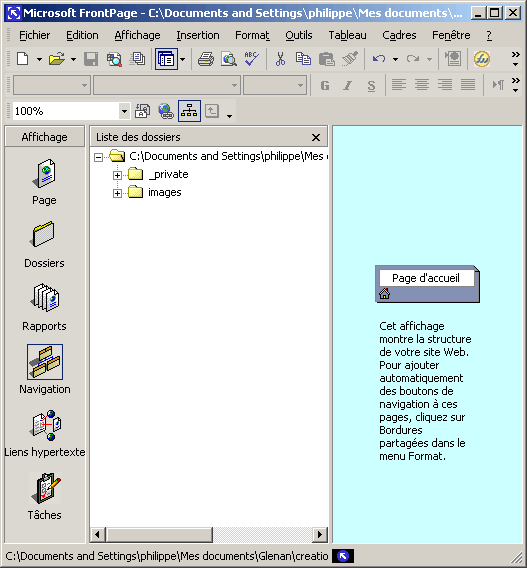
Task: Toggle Center alignment button
Action: click(422, 85)
